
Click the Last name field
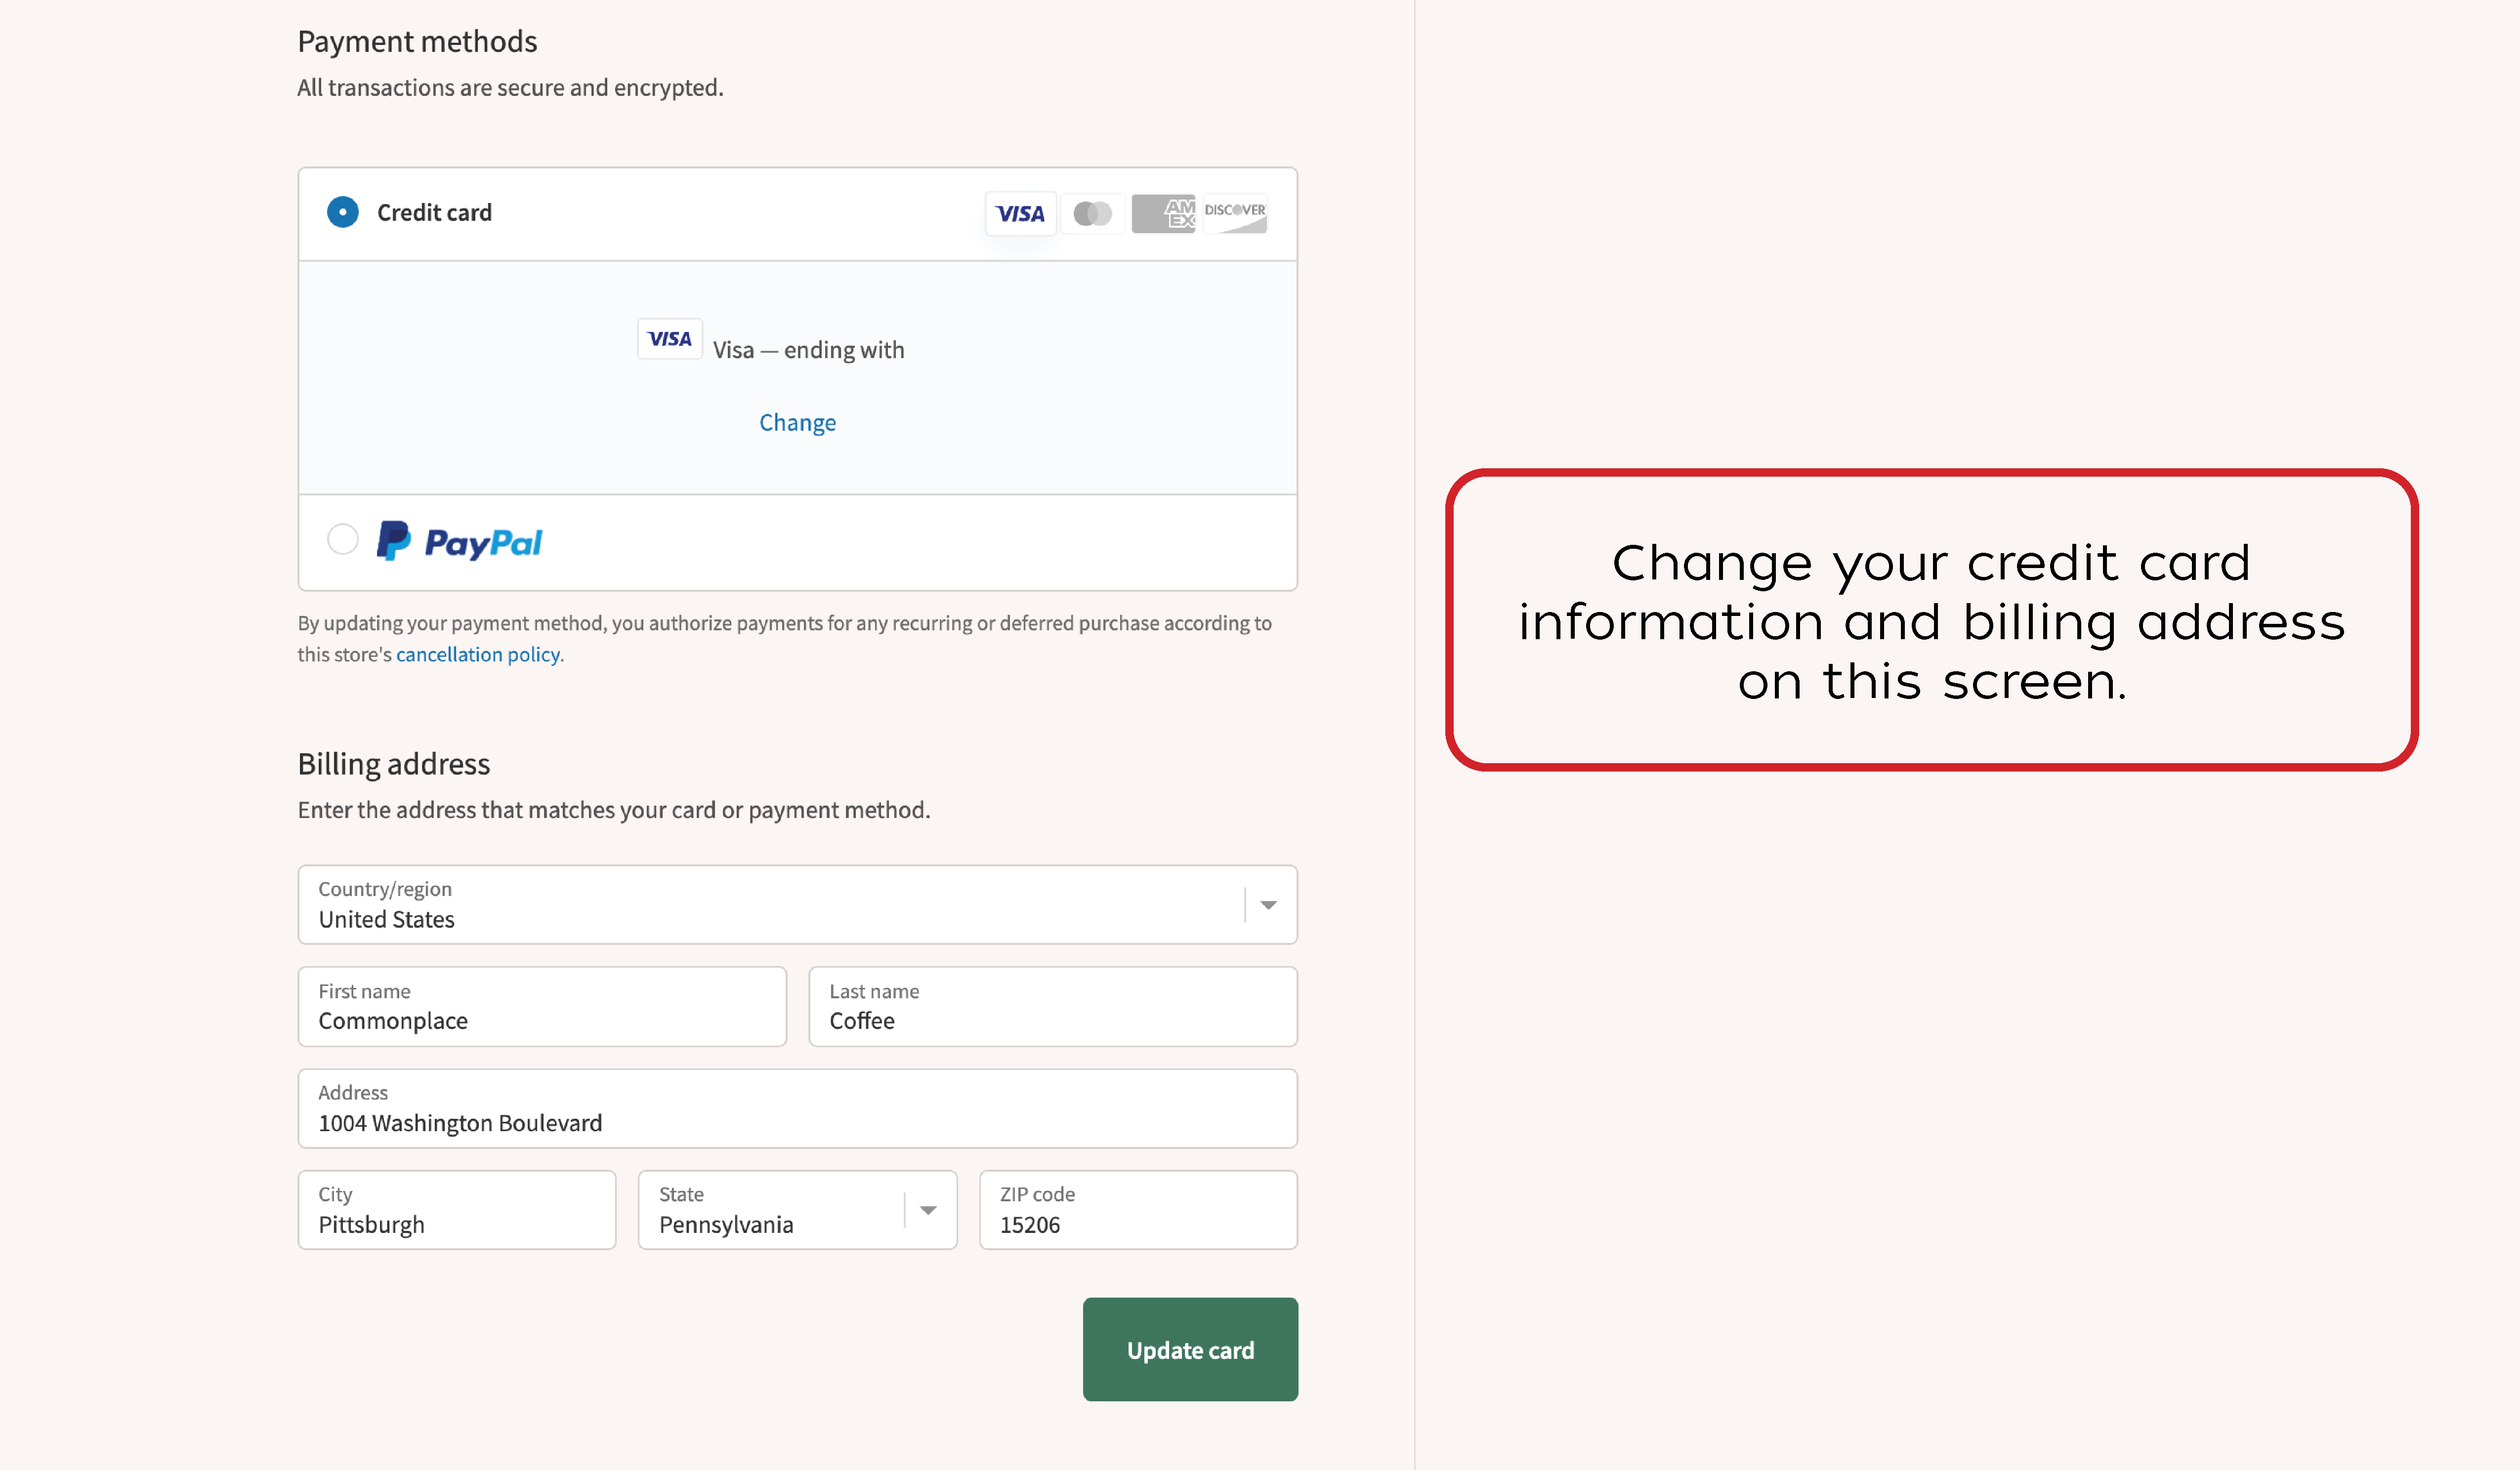(1052, 1007)
